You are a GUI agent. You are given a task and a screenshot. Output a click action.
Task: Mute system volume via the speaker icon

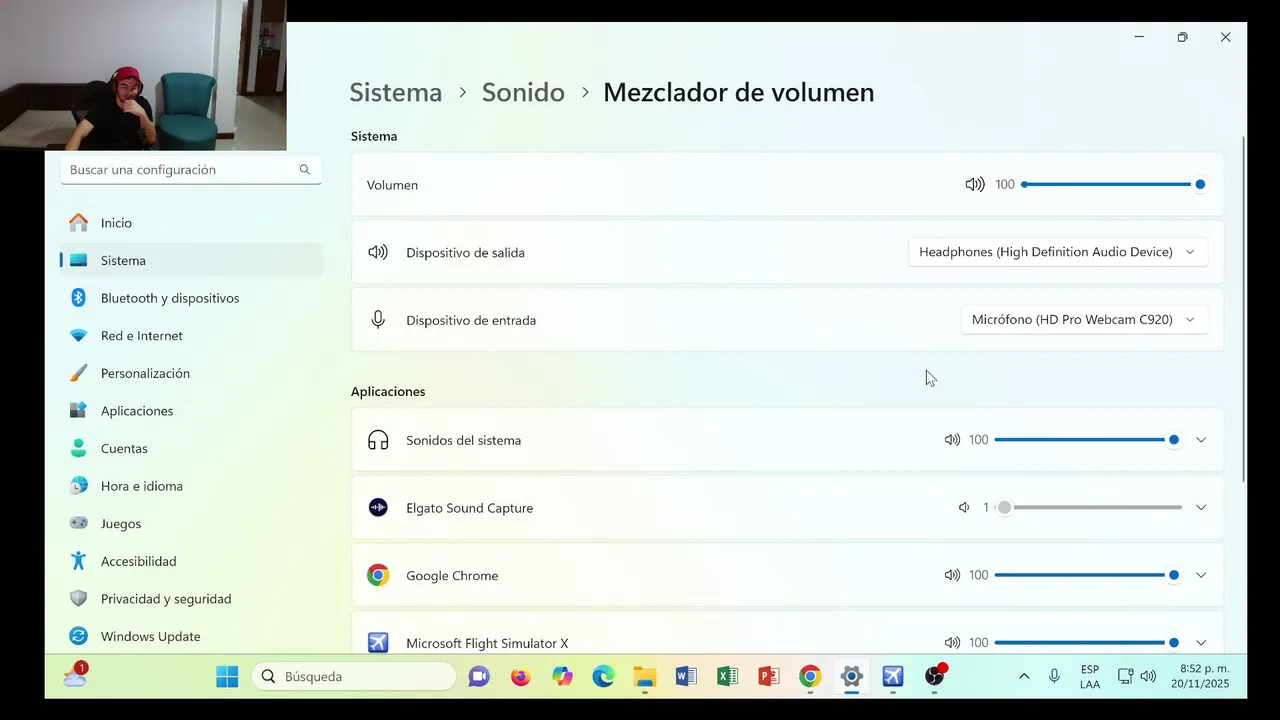[975, 184]
